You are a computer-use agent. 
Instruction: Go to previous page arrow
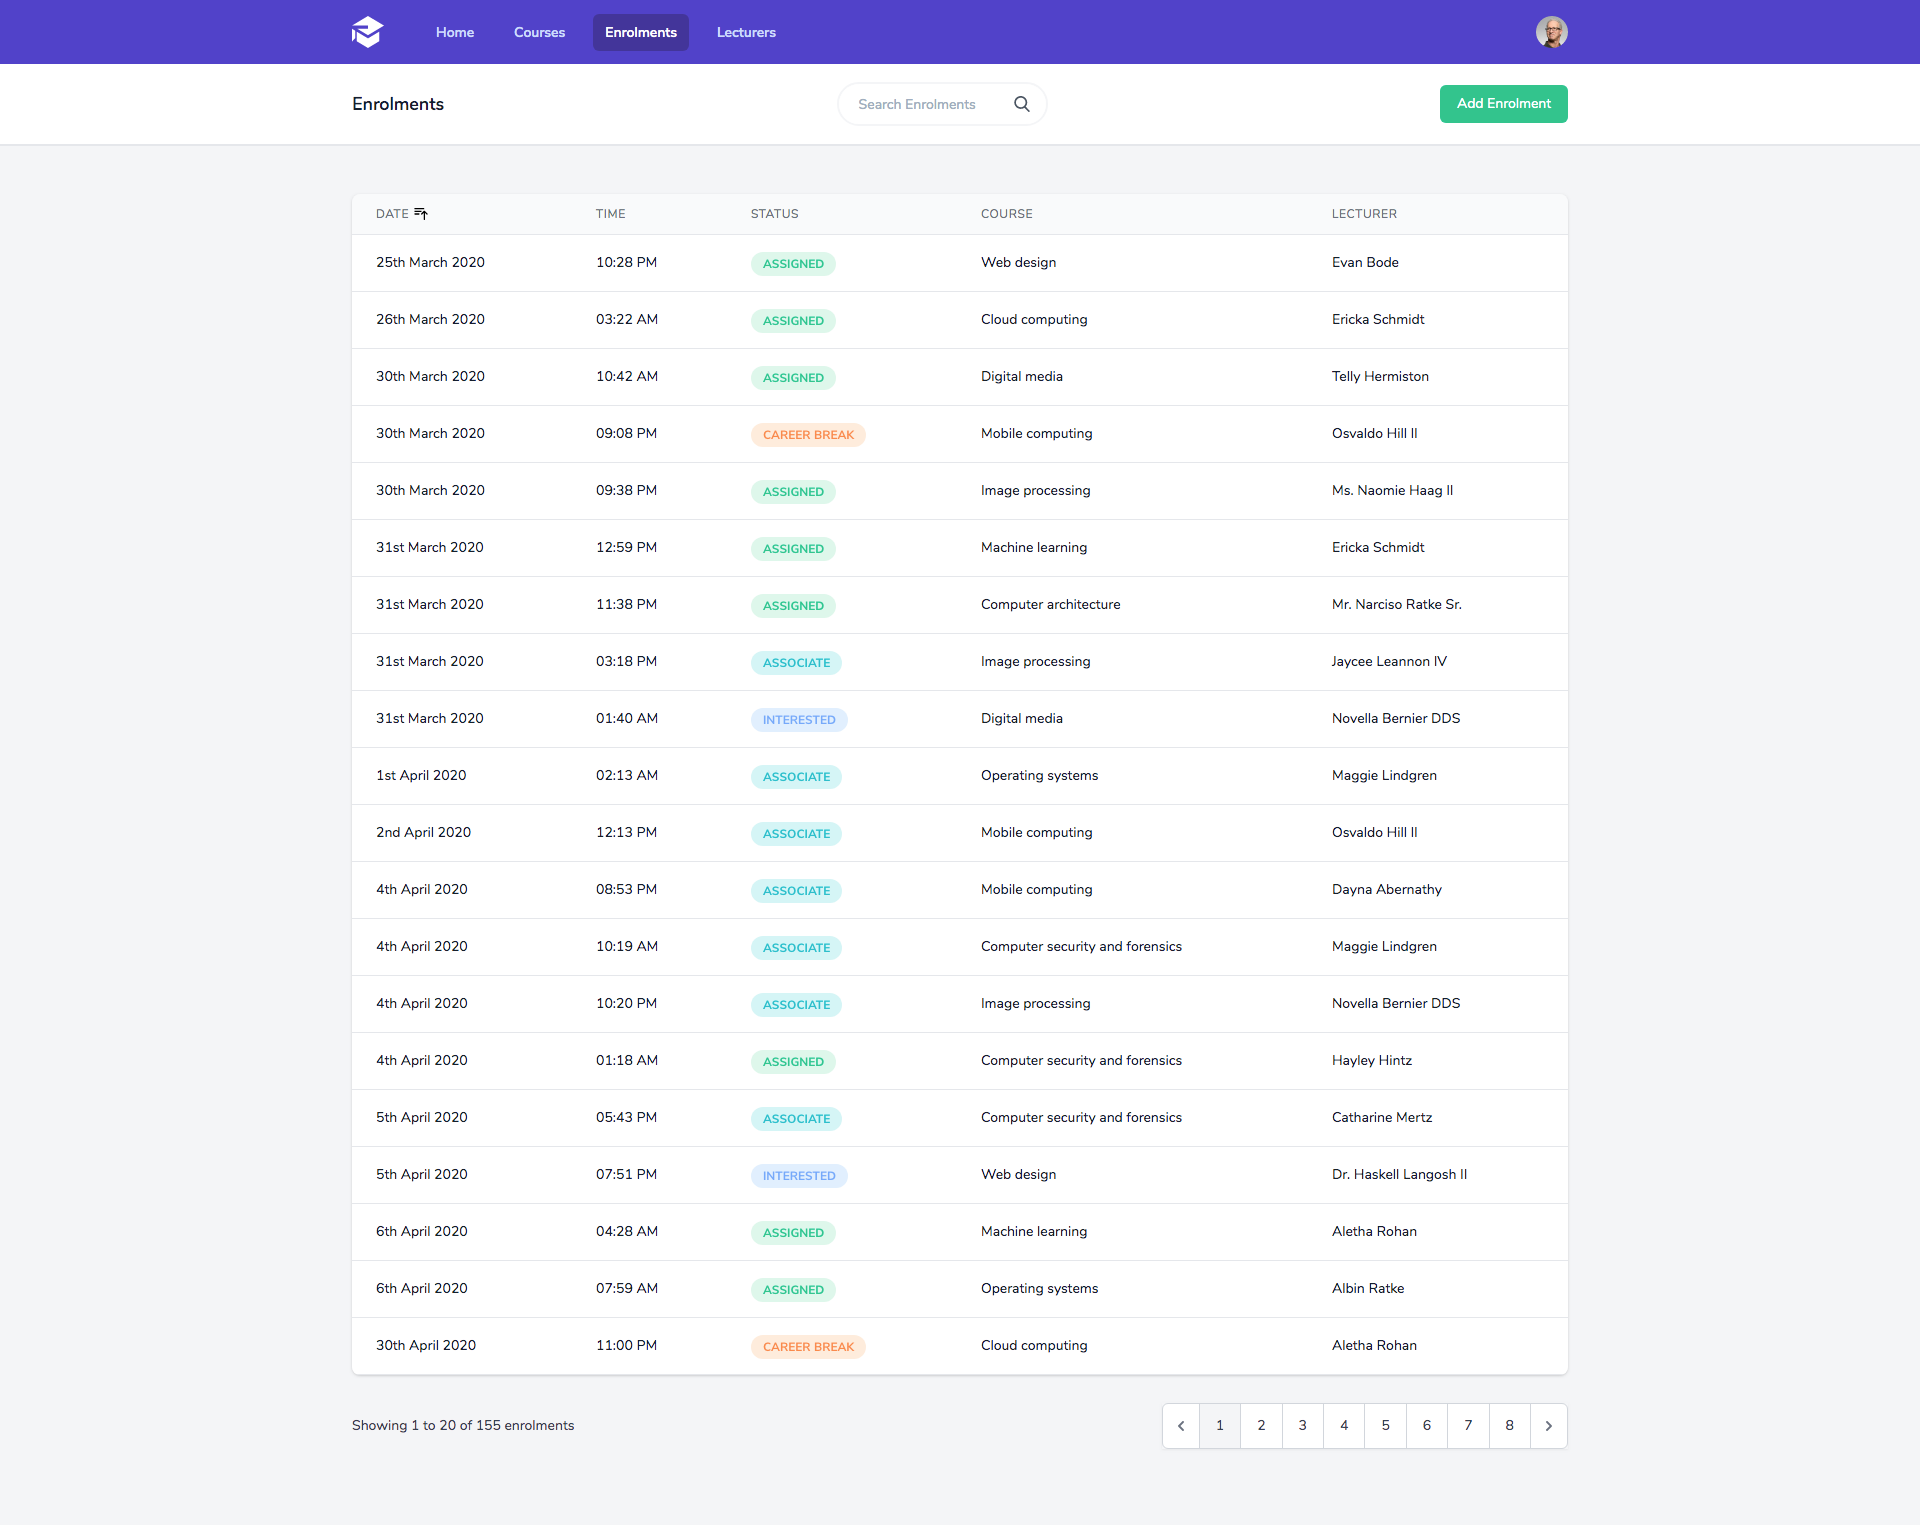[1181, 1426]
